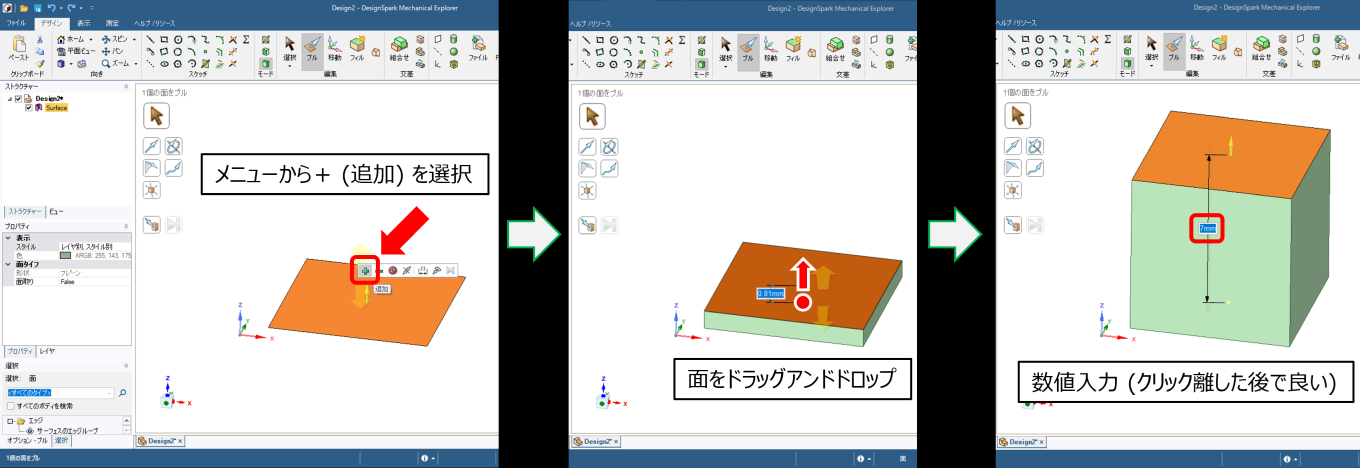1360x468 pixels.
Task: Enable the すべてのボディを検索 checkbox
Action: (x=11, y=406)
